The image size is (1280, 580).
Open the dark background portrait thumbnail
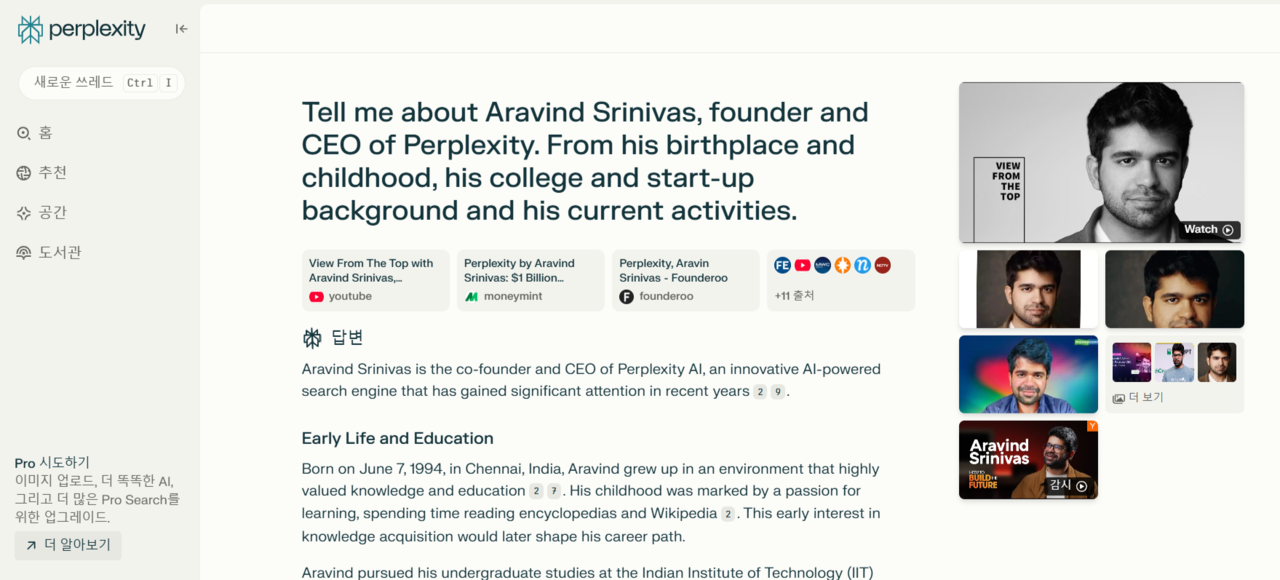[x=1174, y=289]
